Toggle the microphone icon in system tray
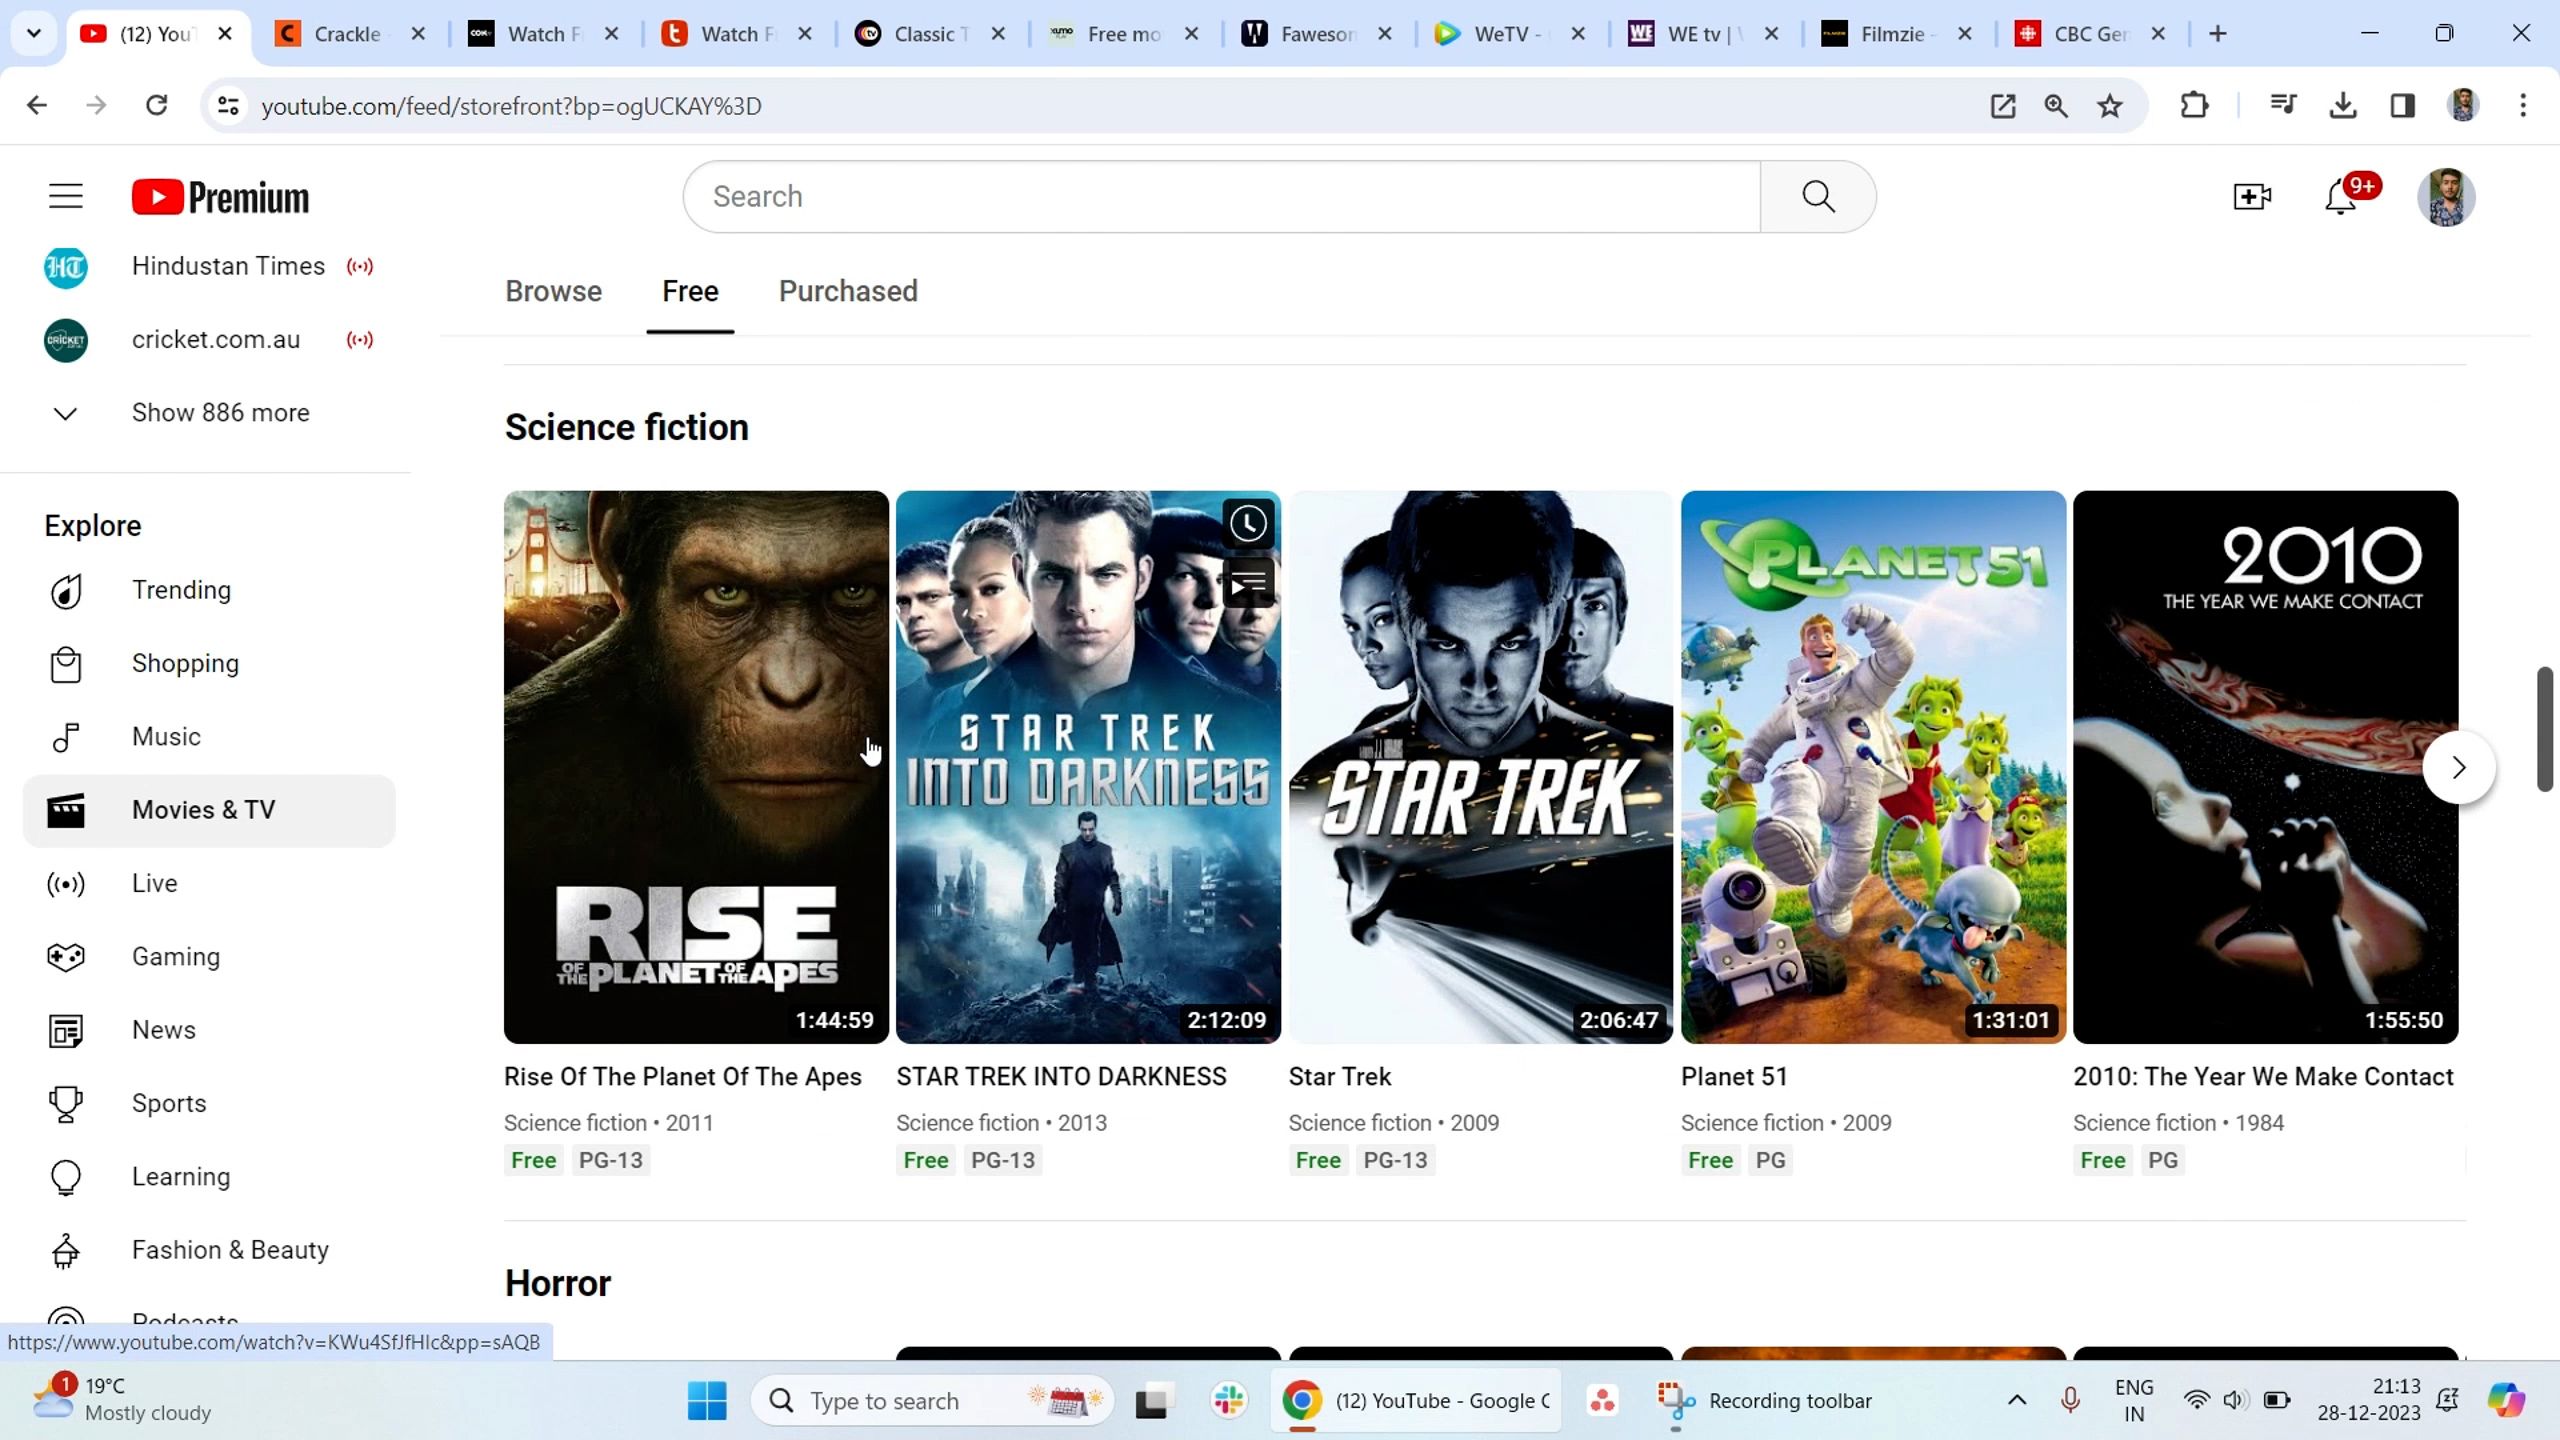The image size is (2560, 1440). 2070,1400
